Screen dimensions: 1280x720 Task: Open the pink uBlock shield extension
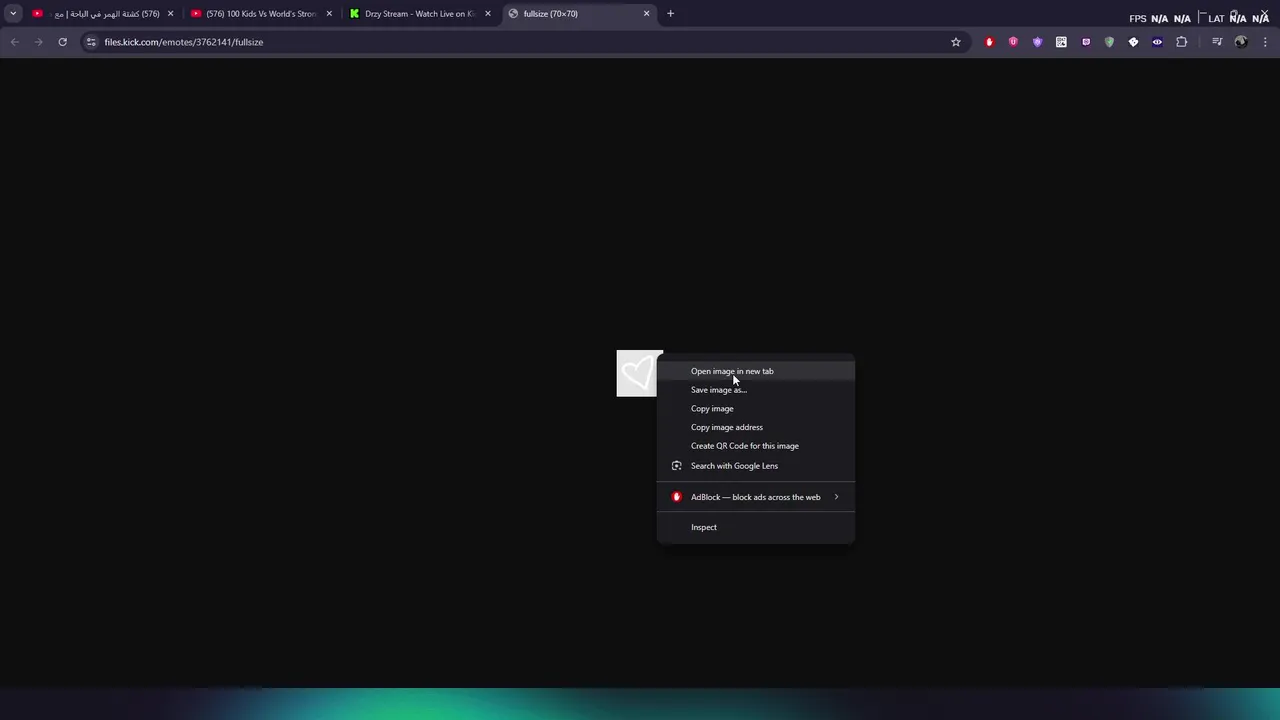coord(1013,42)
